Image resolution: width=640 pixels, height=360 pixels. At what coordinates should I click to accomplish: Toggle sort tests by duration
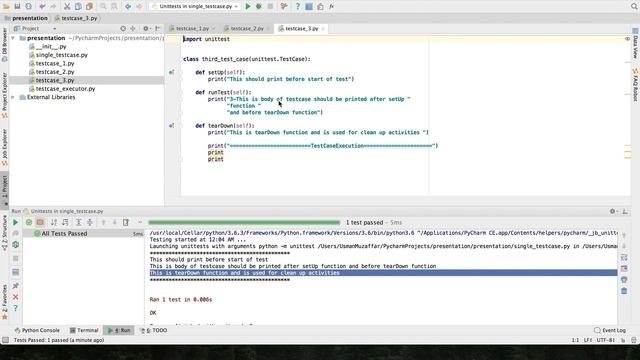65,222
